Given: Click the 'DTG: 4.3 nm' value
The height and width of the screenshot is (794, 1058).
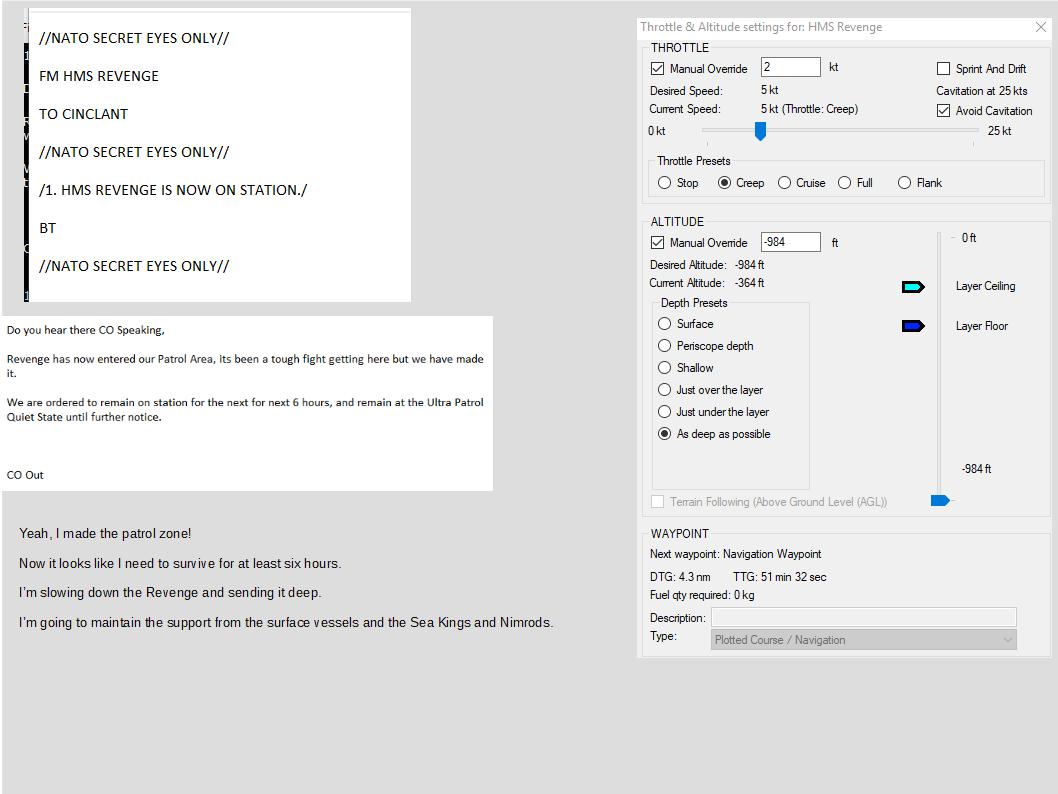Looking at the screenshot, I should click(x=680, y=577).
